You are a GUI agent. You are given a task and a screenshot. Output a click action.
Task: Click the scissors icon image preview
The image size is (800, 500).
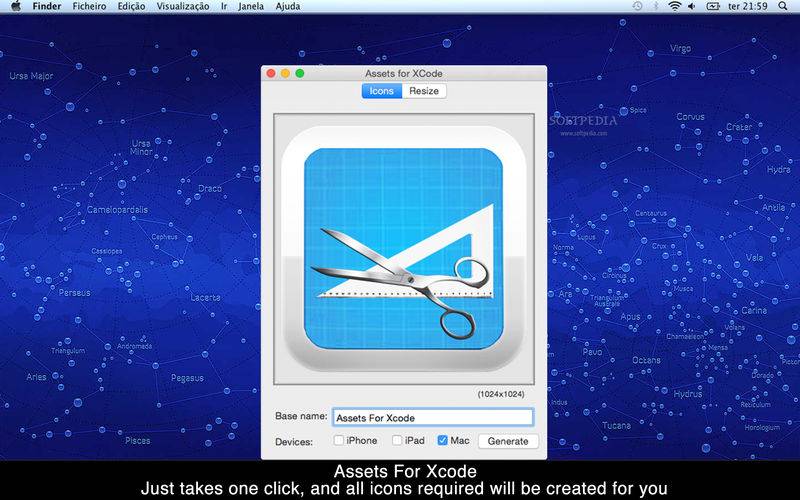coord(404,248)
